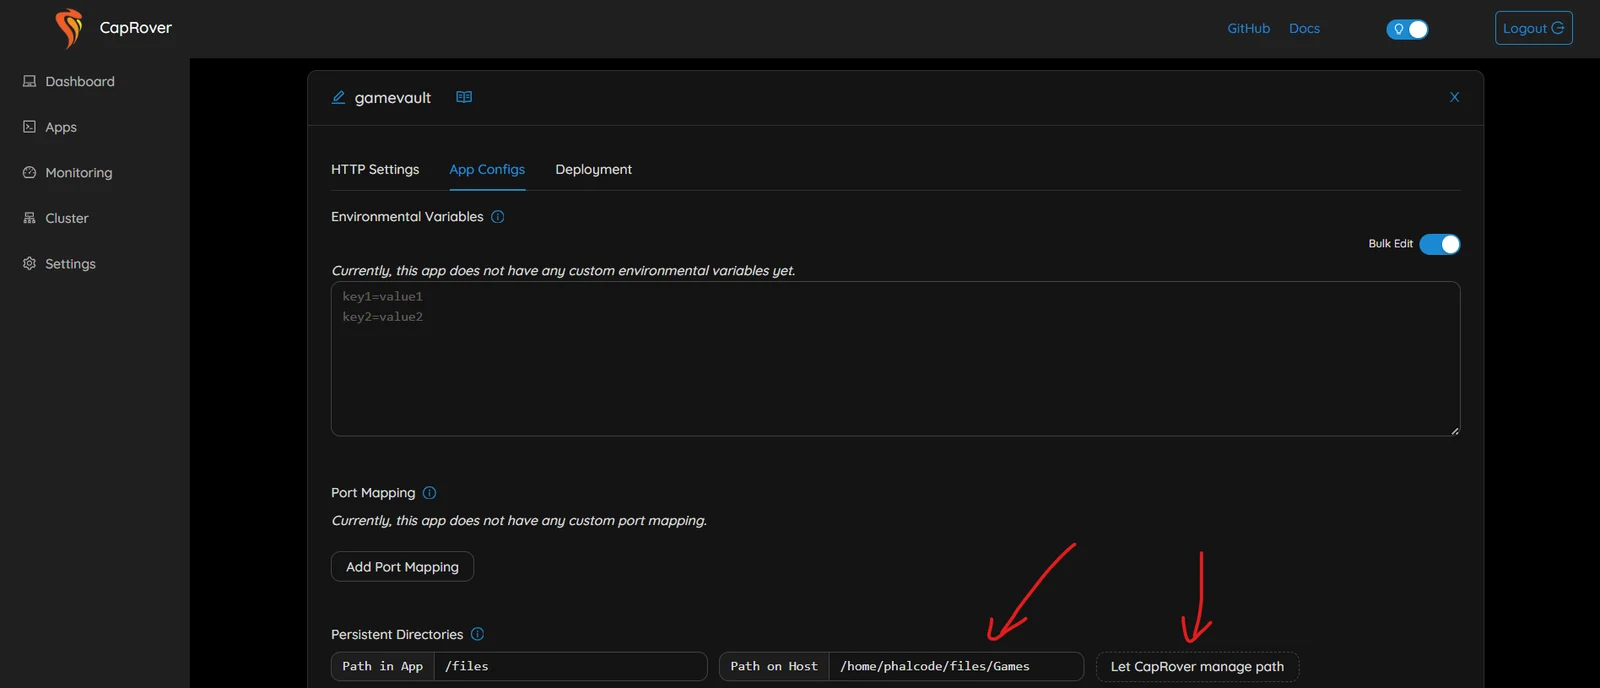Click the CapRover flame logo

tap(69, 28)
